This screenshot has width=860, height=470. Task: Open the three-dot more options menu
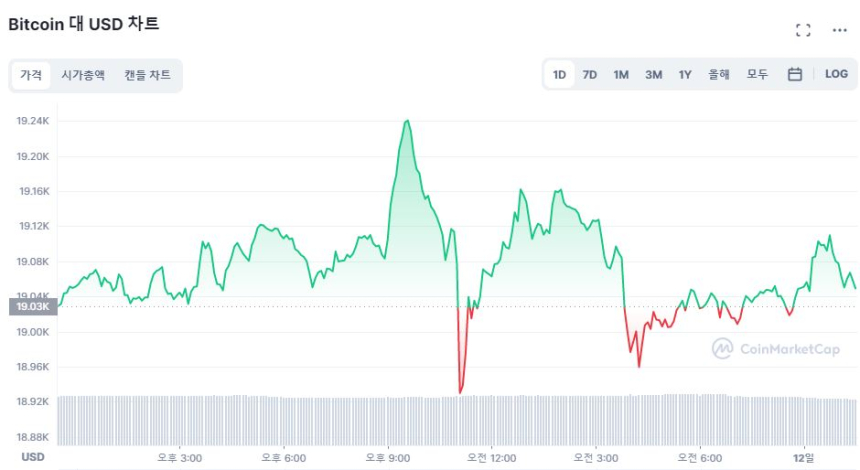840,30
